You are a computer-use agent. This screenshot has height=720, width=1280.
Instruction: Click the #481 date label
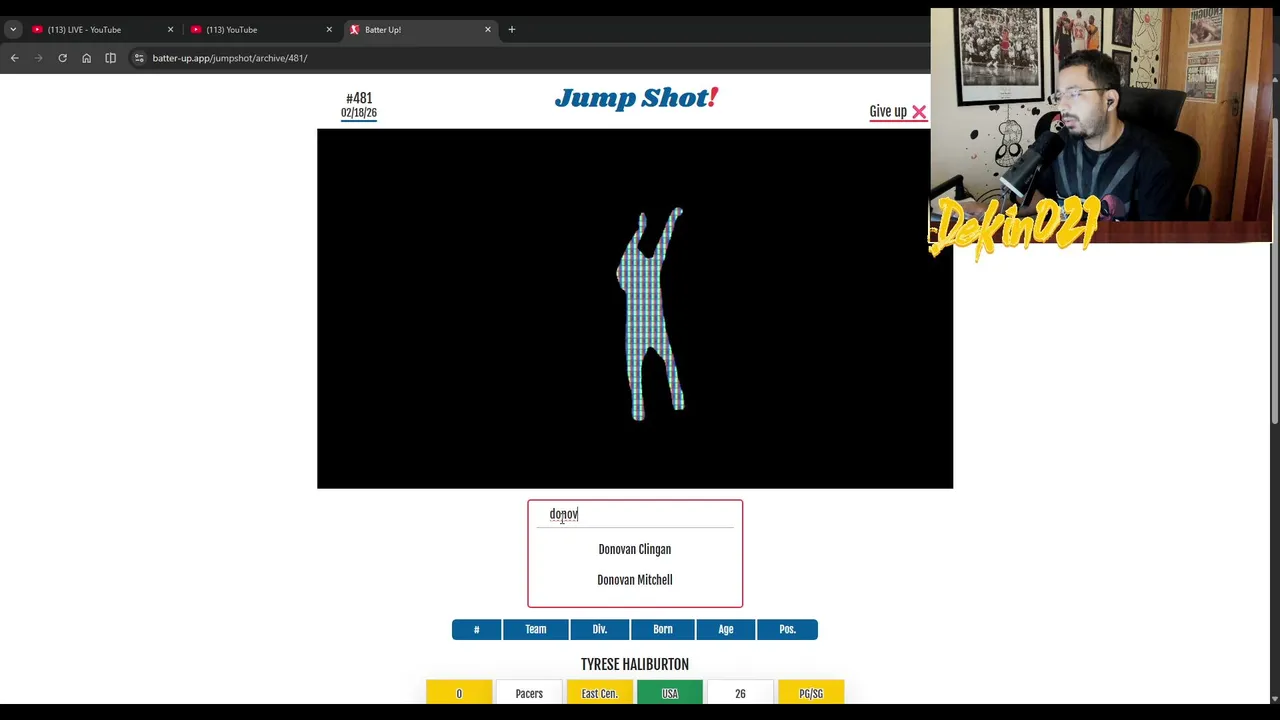point(359,105)
